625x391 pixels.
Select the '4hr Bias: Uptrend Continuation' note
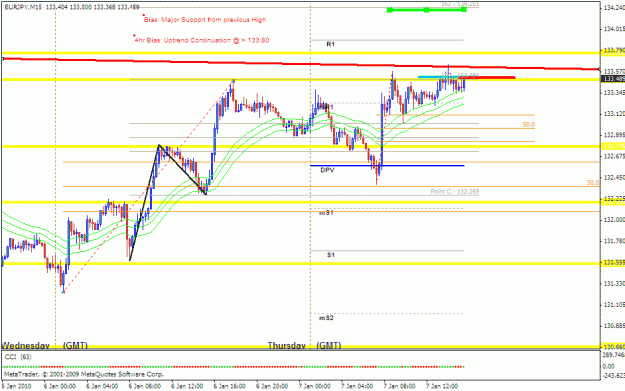click(202, 40)
